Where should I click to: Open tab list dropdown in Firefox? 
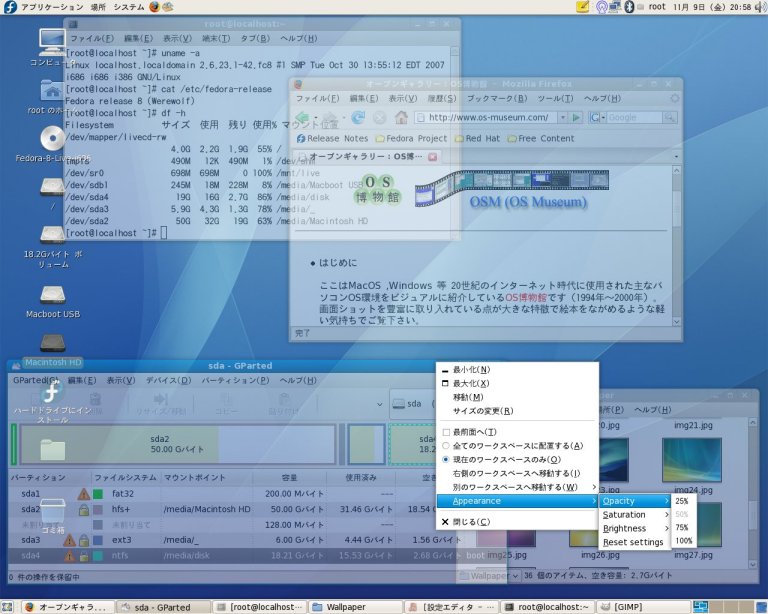[x=676, y=157]
